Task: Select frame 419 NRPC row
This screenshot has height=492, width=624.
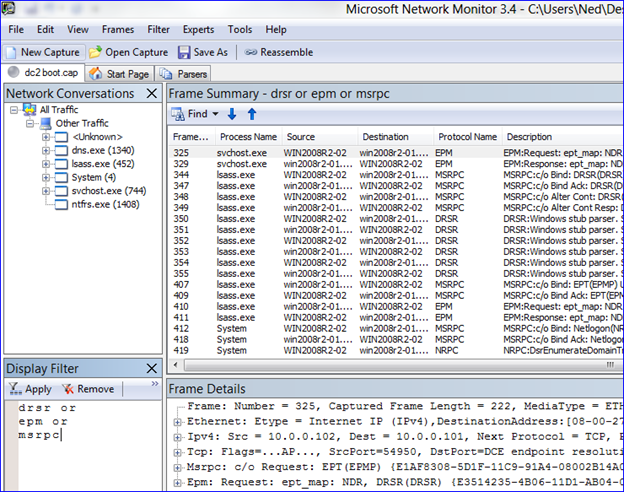Action: pyautogui.click(x=396, y=350)
